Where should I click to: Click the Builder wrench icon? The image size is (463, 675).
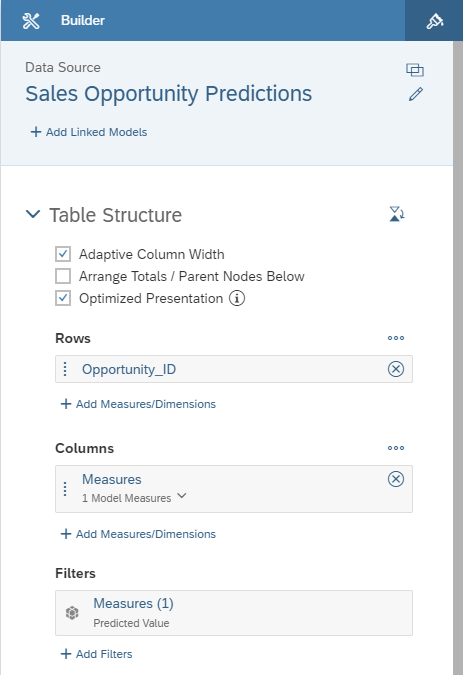(x=31, y=21)
